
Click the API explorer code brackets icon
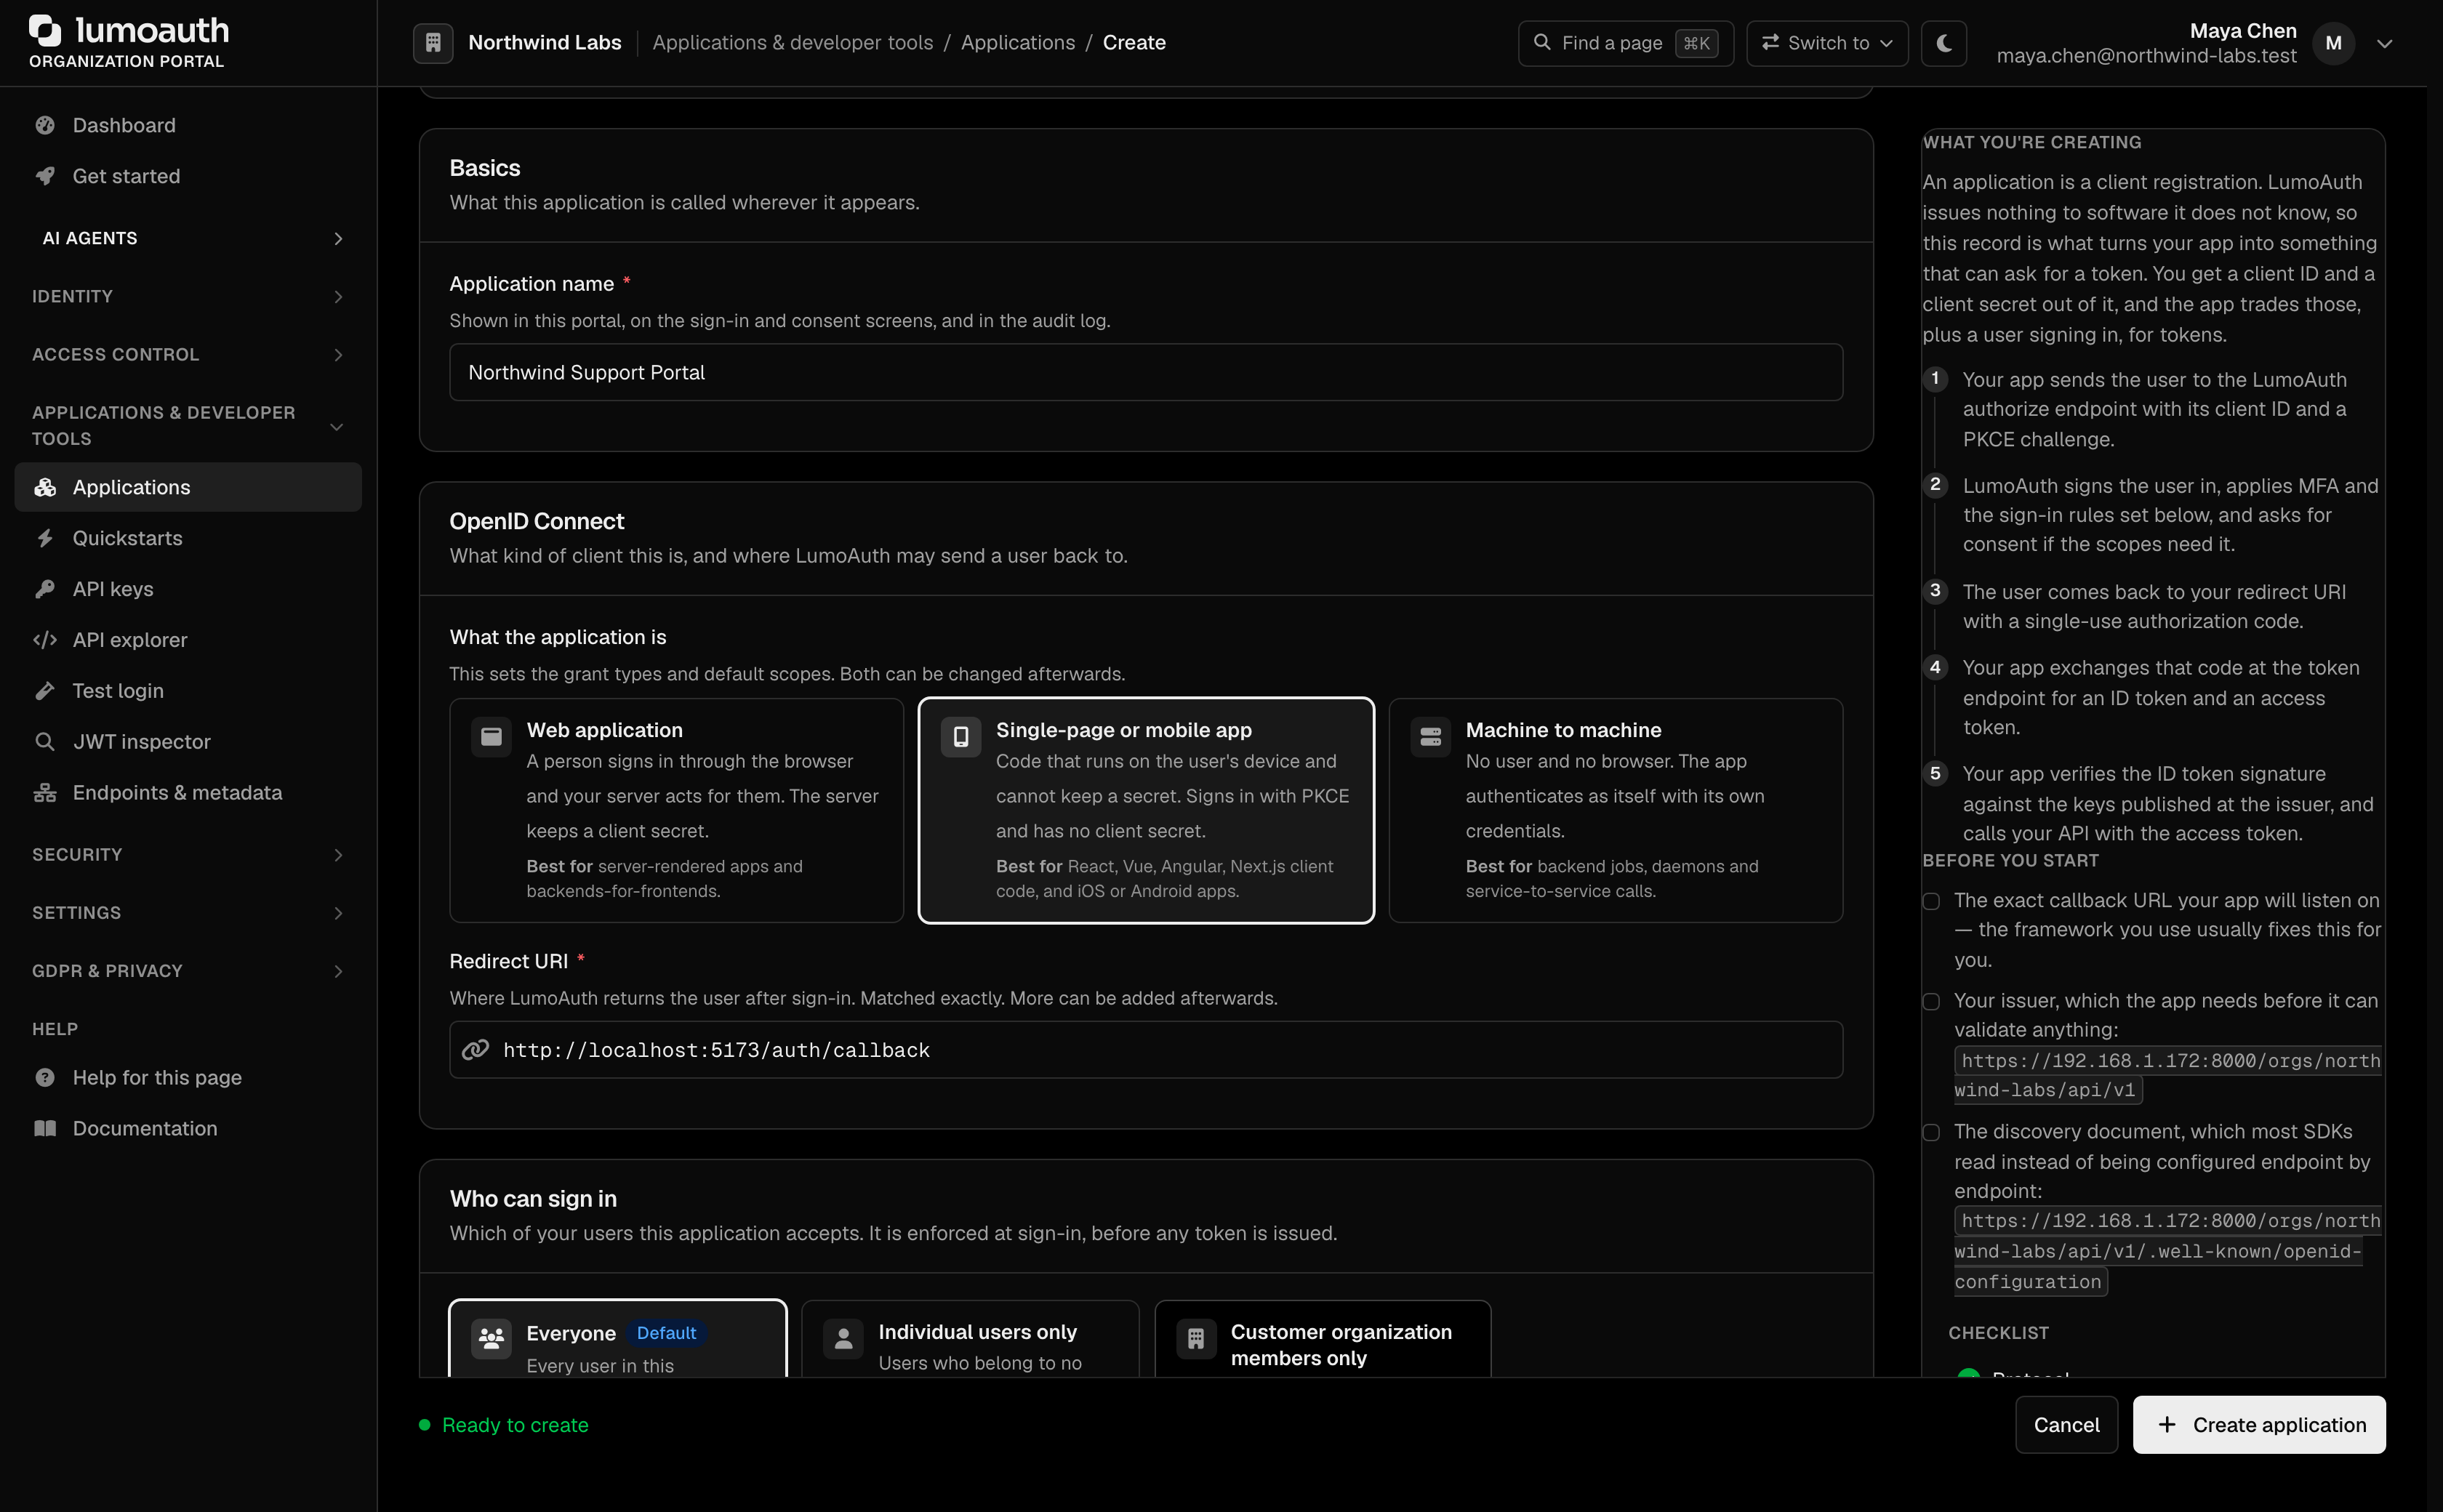coord(45,640)
